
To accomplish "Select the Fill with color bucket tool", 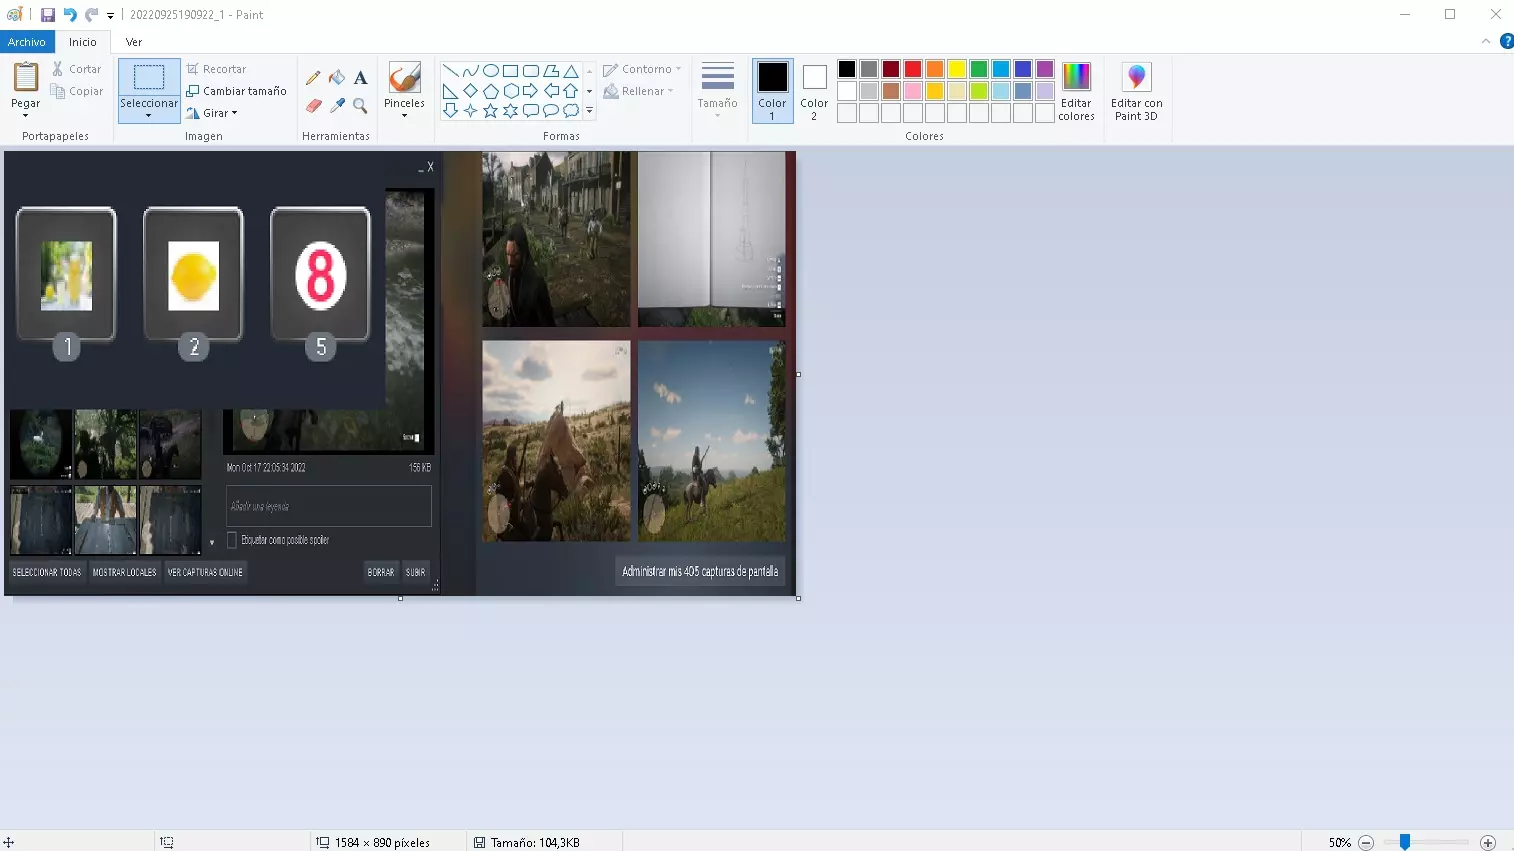I will coord(337,78).
